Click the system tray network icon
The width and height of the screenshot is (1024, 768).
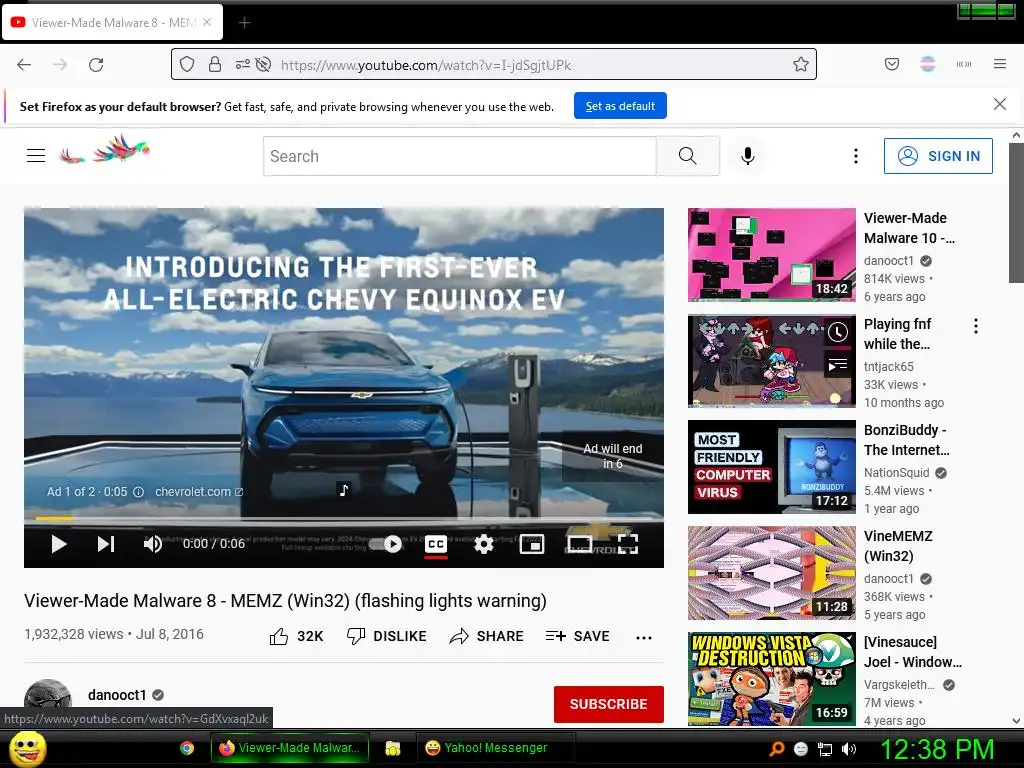[825, 749]
